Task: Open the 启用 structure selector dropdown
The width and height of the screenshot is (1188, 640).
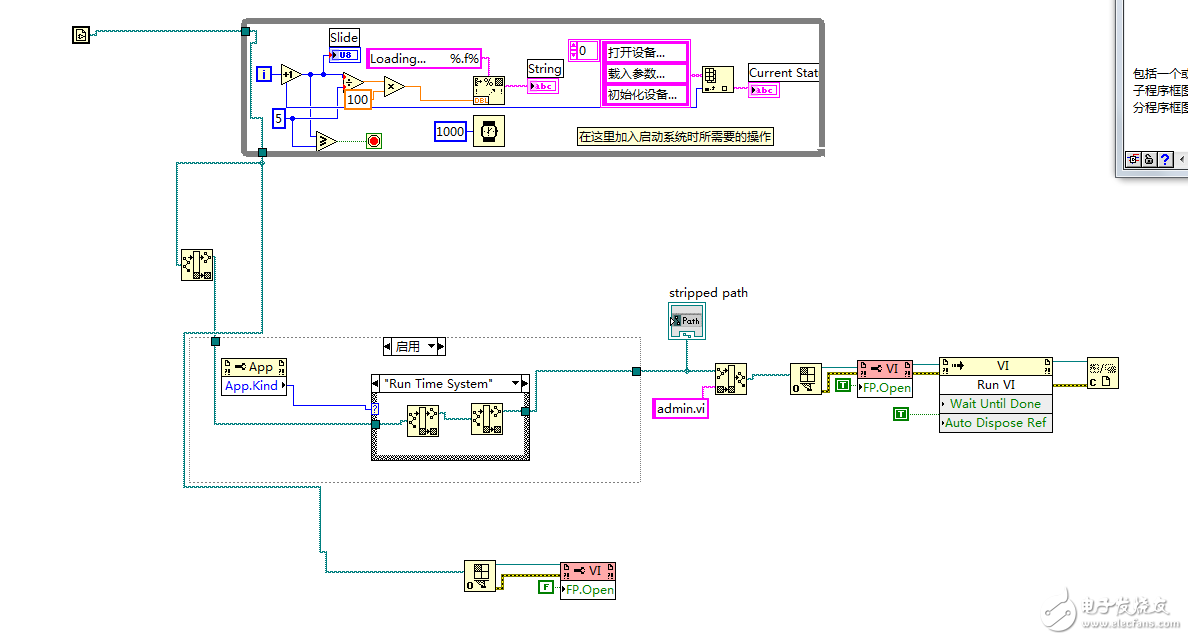Action: (432, 347)
